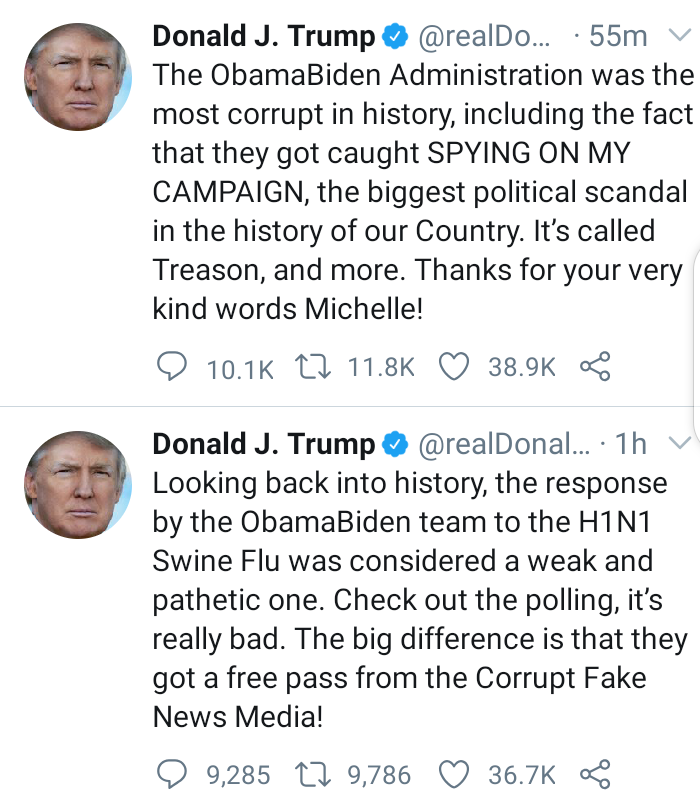Open the tweet thanking Michelle

pyautogui.click(x=420, y=190)
